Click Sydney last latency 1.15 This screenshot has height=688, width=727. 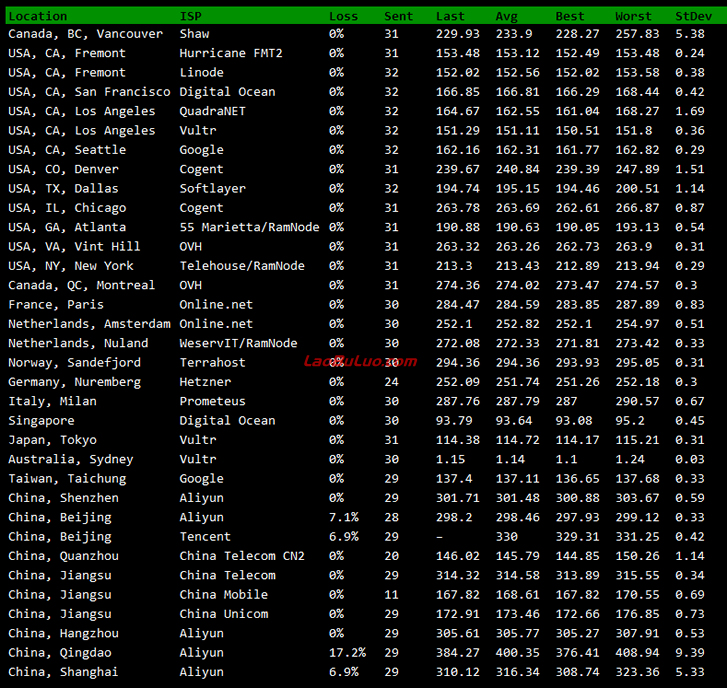pyautogui.click(x=450, y=459)
